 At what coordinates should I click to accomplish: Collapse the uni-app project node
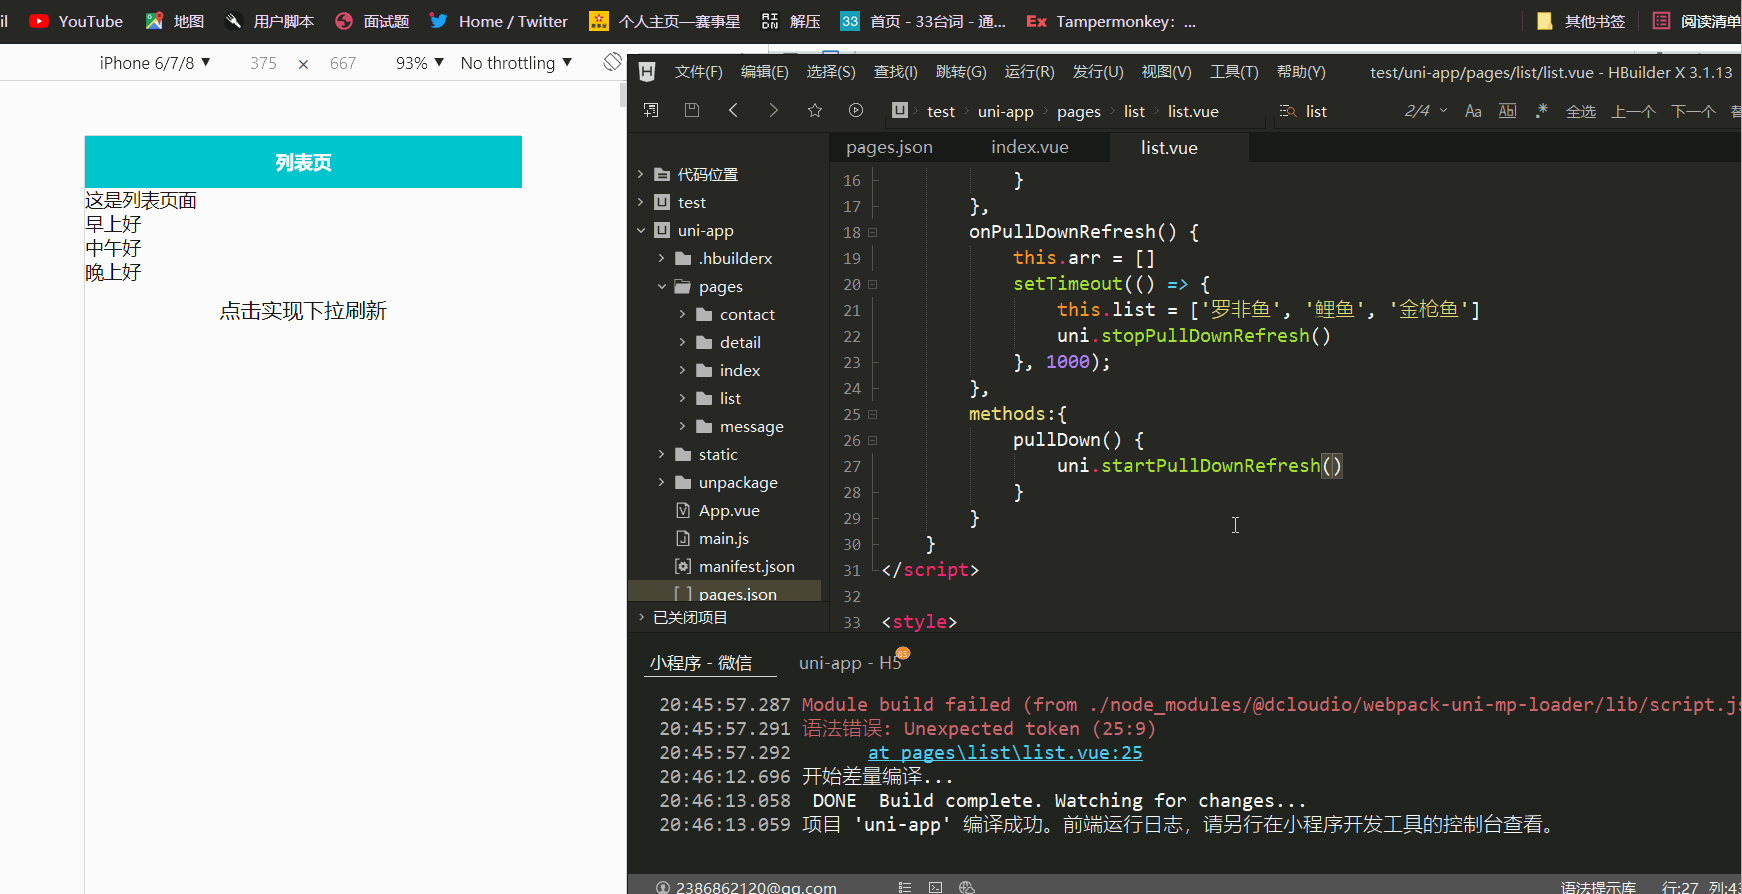[641, 230]
